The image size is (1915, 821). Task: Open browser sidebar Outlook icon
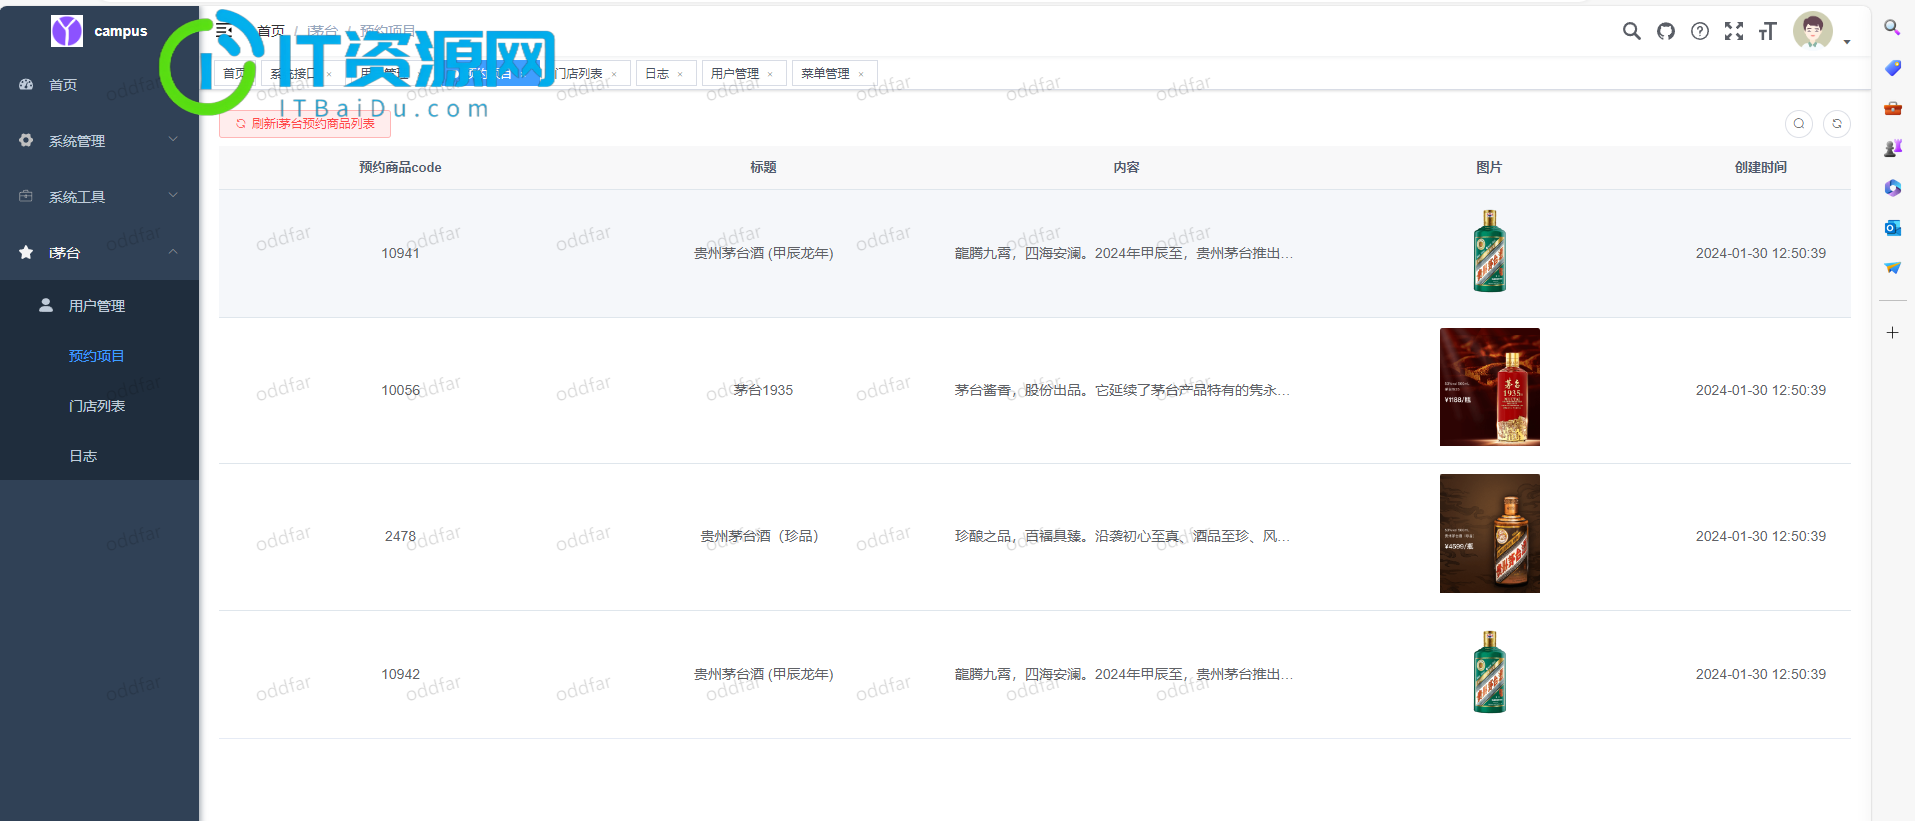(x=1892, y=228)
